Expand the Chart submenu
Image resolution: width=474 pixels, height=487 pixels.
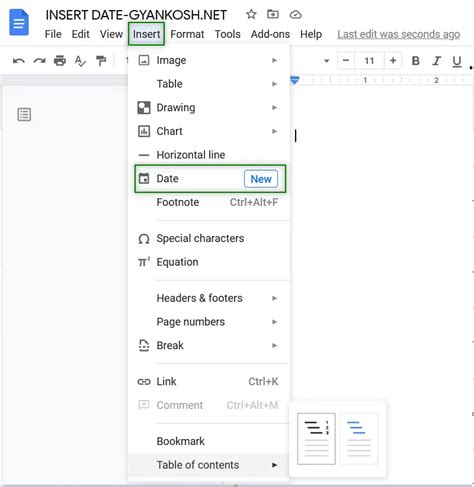(x=209, y=131)
